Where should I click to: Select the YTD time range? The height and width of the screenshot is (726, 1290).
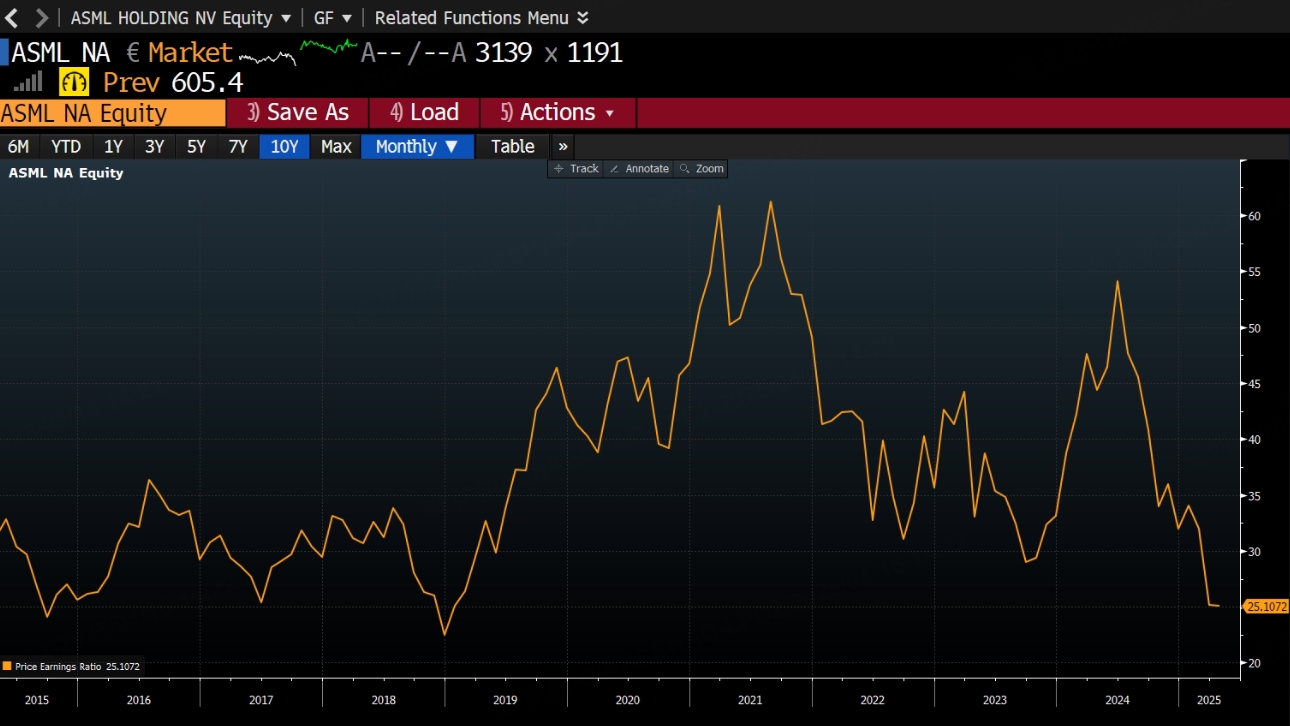[66, 146]
